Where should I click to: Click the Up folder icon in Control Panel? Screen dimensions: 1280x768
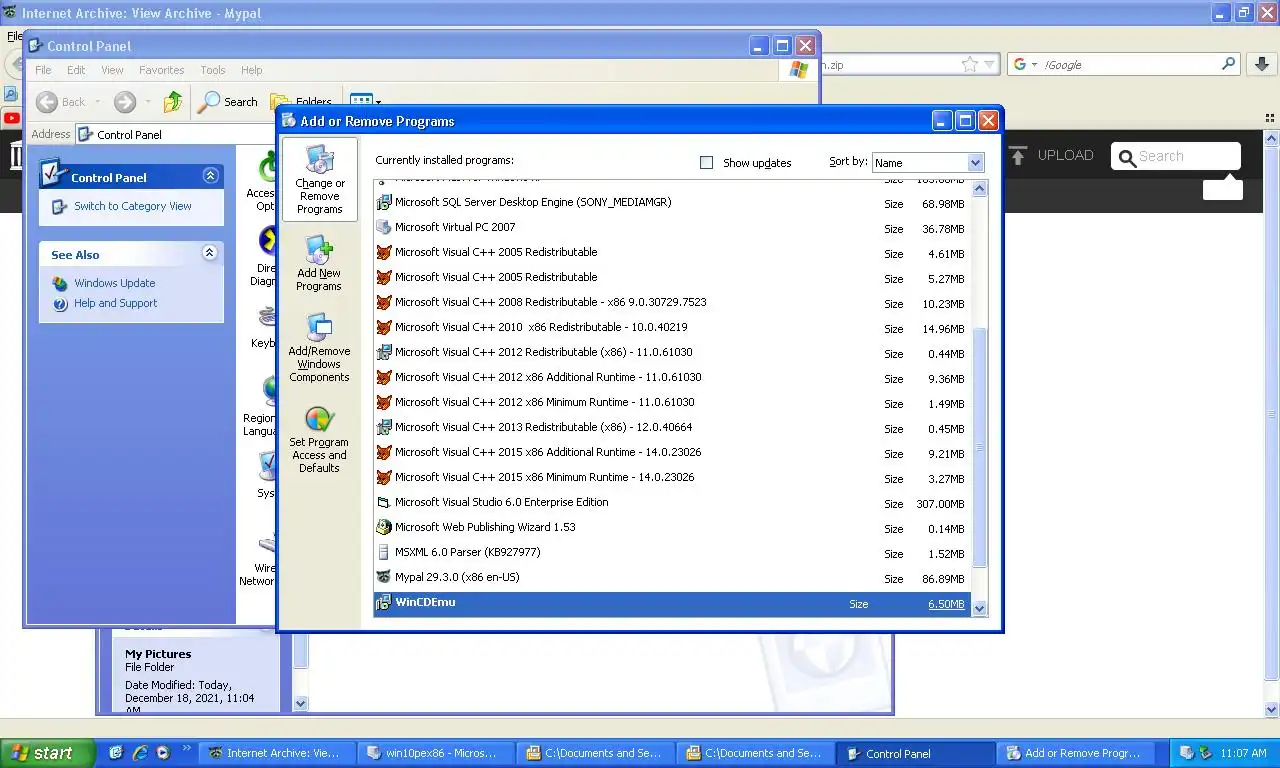pos(173,101)
